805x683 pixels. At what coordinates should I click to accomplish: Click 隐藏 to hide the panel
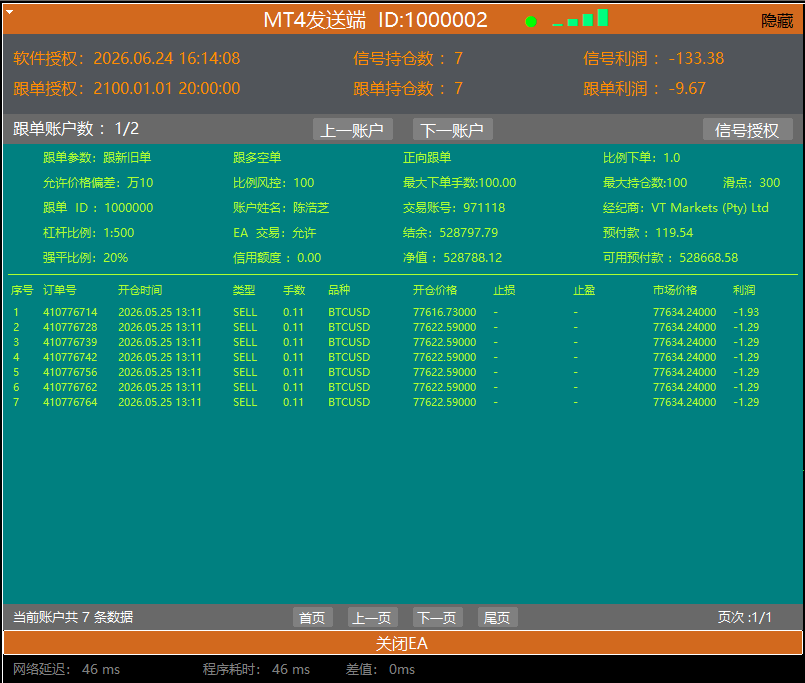(x=777, y=21)
